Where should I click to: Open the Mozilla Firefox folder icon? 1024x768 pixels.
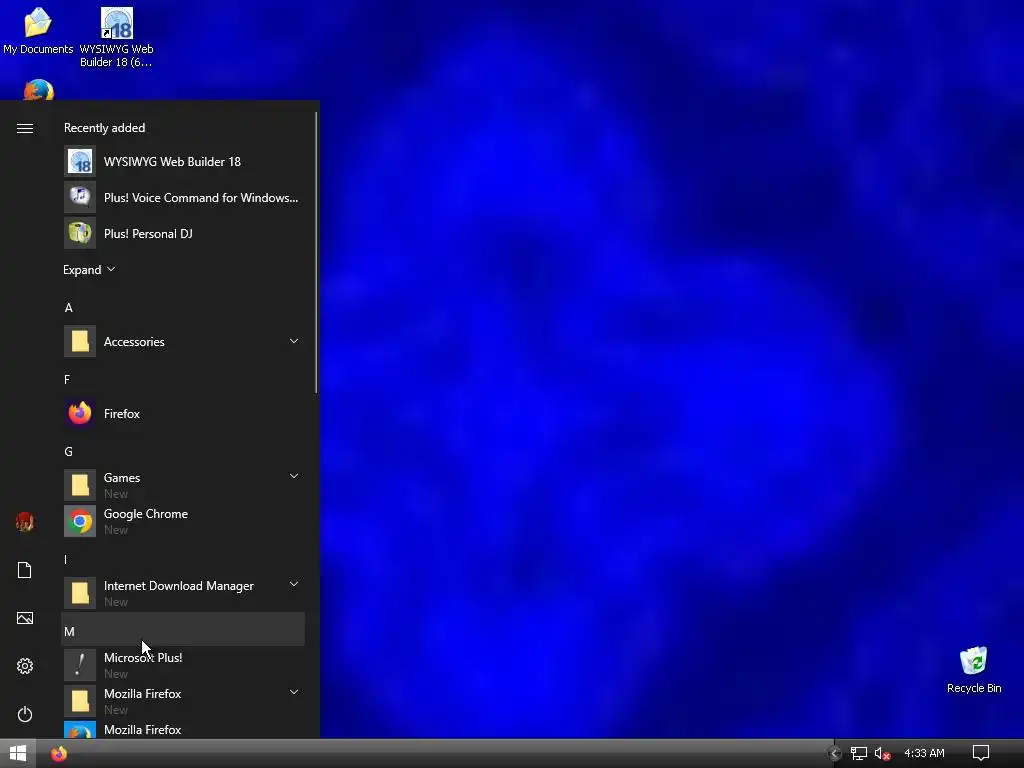80,701
